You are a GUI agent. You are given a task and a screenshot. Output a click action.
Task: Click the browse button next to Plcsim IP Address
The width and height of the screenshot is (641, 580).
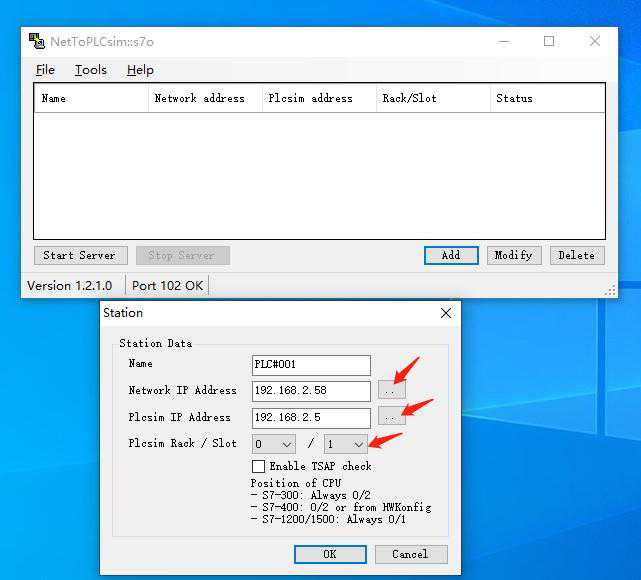391,418
